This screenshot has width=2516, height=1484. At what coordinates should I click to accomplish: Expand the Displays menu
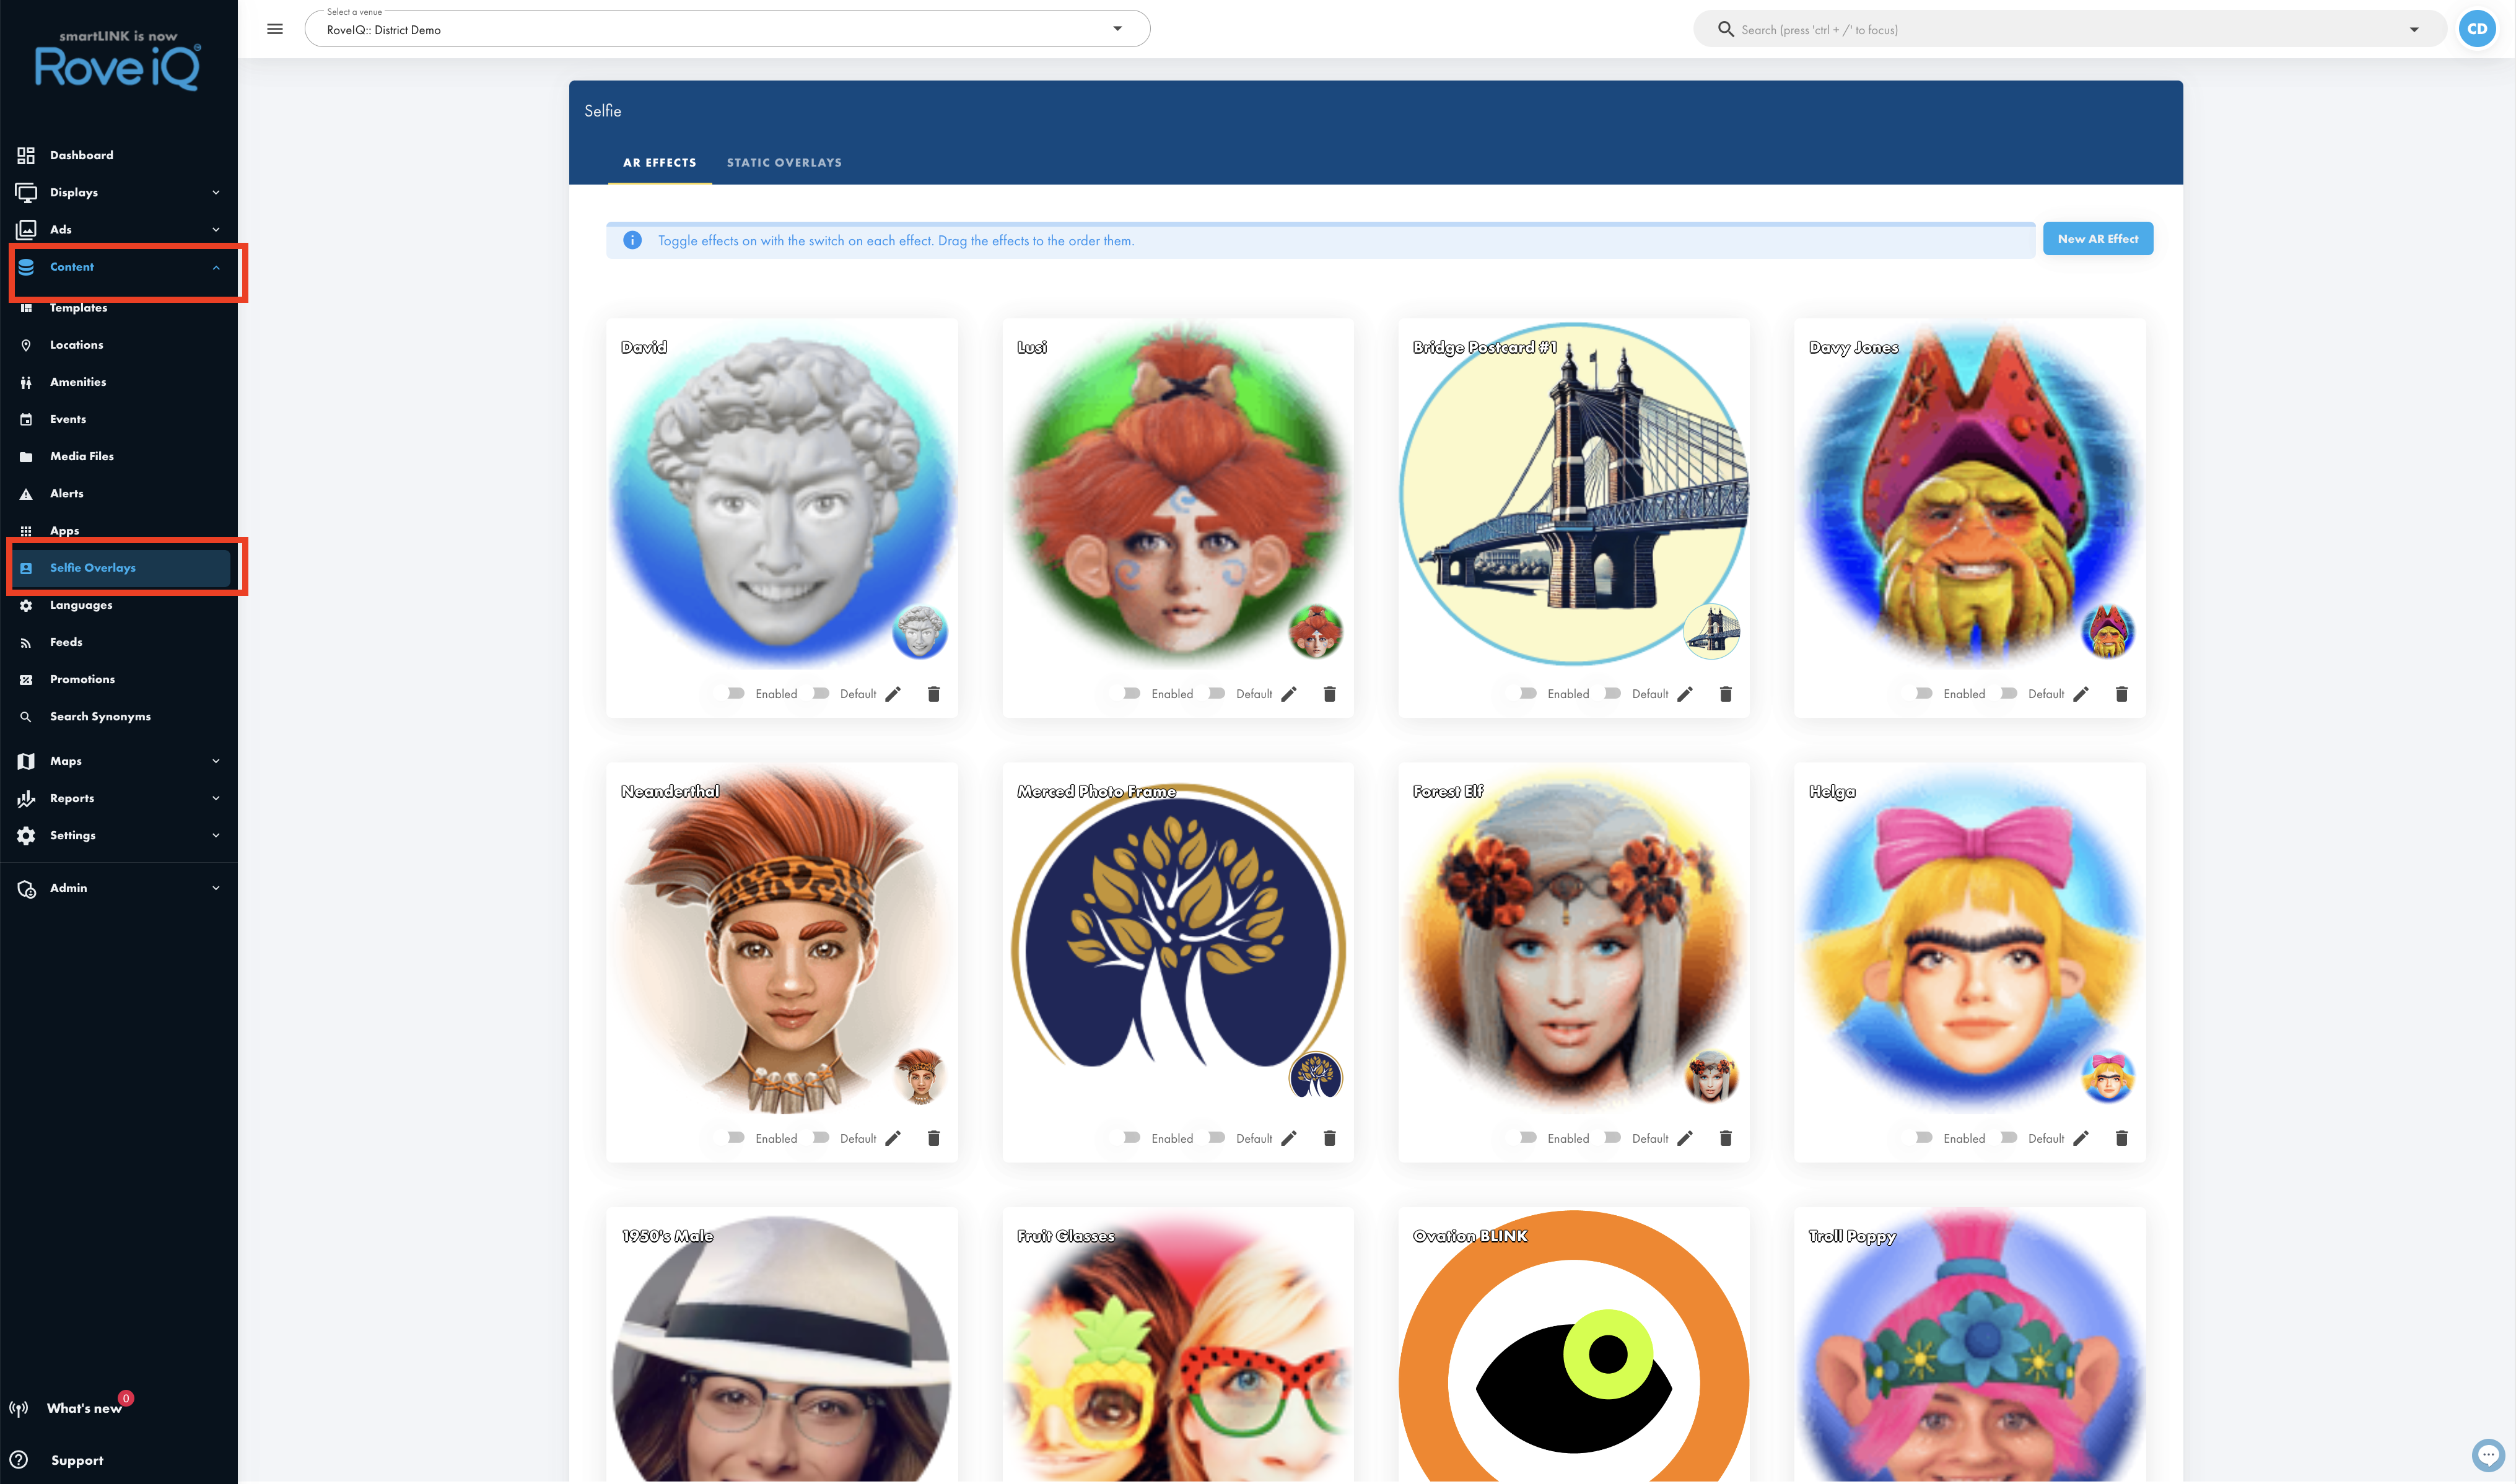tap(119, 192)
